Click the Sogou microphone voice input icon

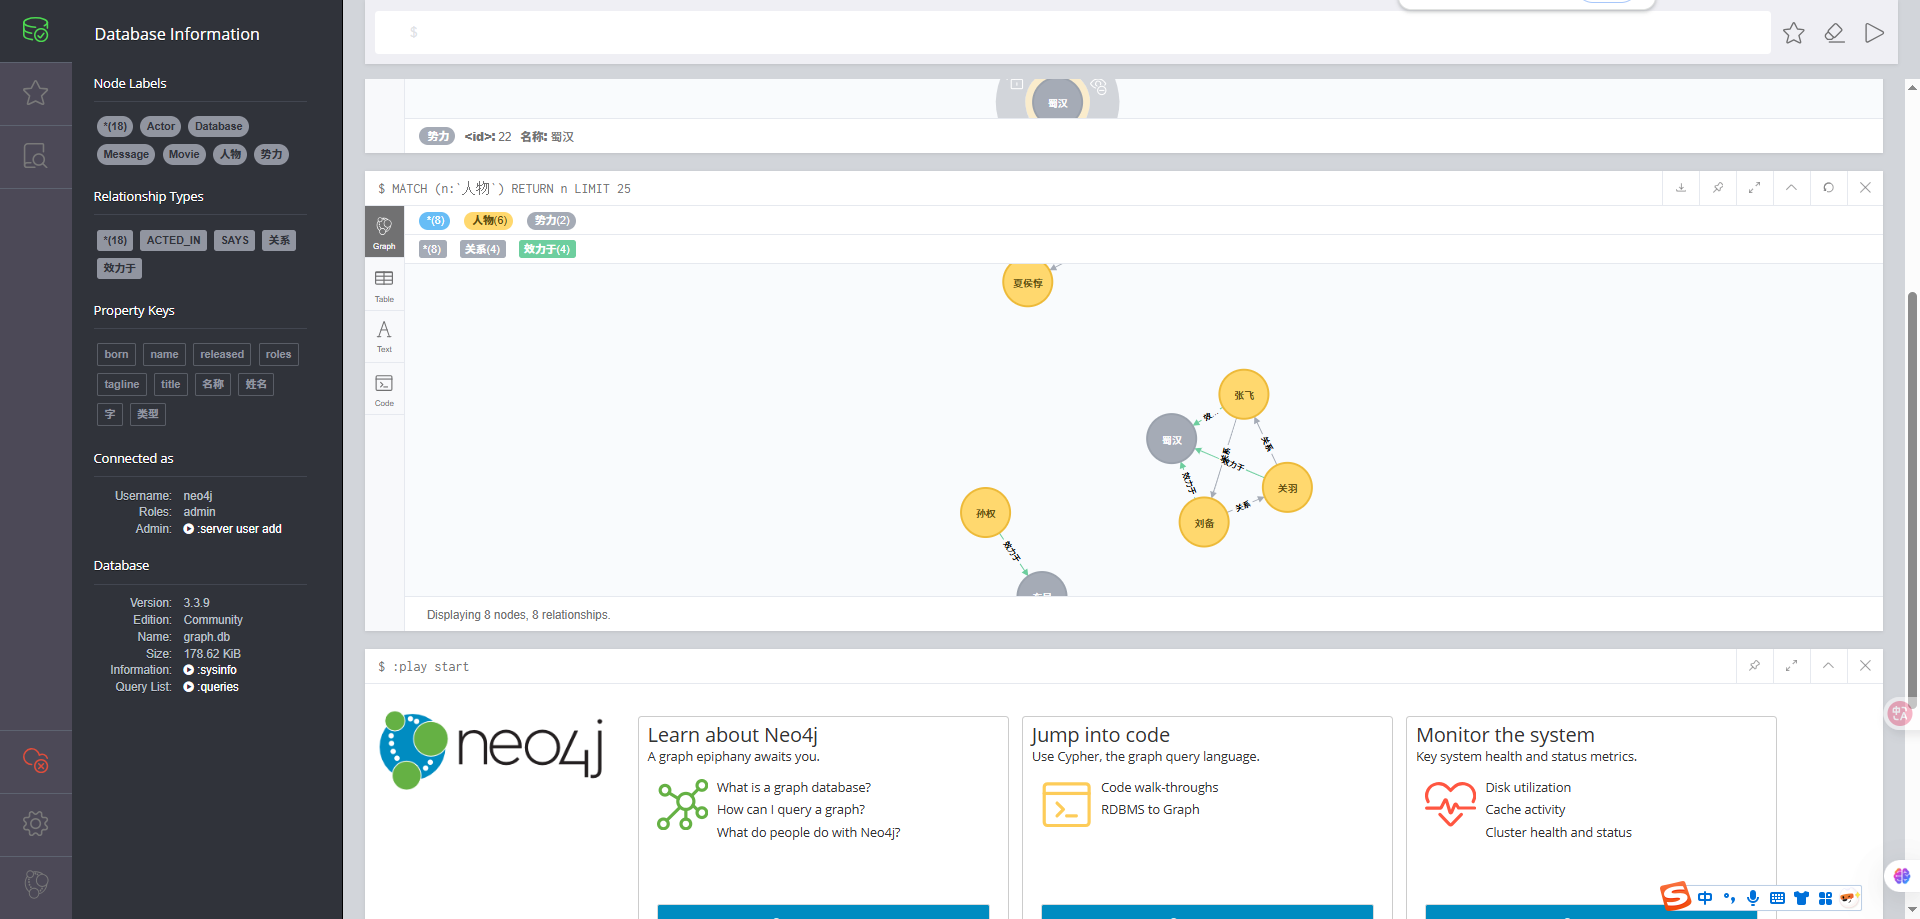tap(1753, 898)
